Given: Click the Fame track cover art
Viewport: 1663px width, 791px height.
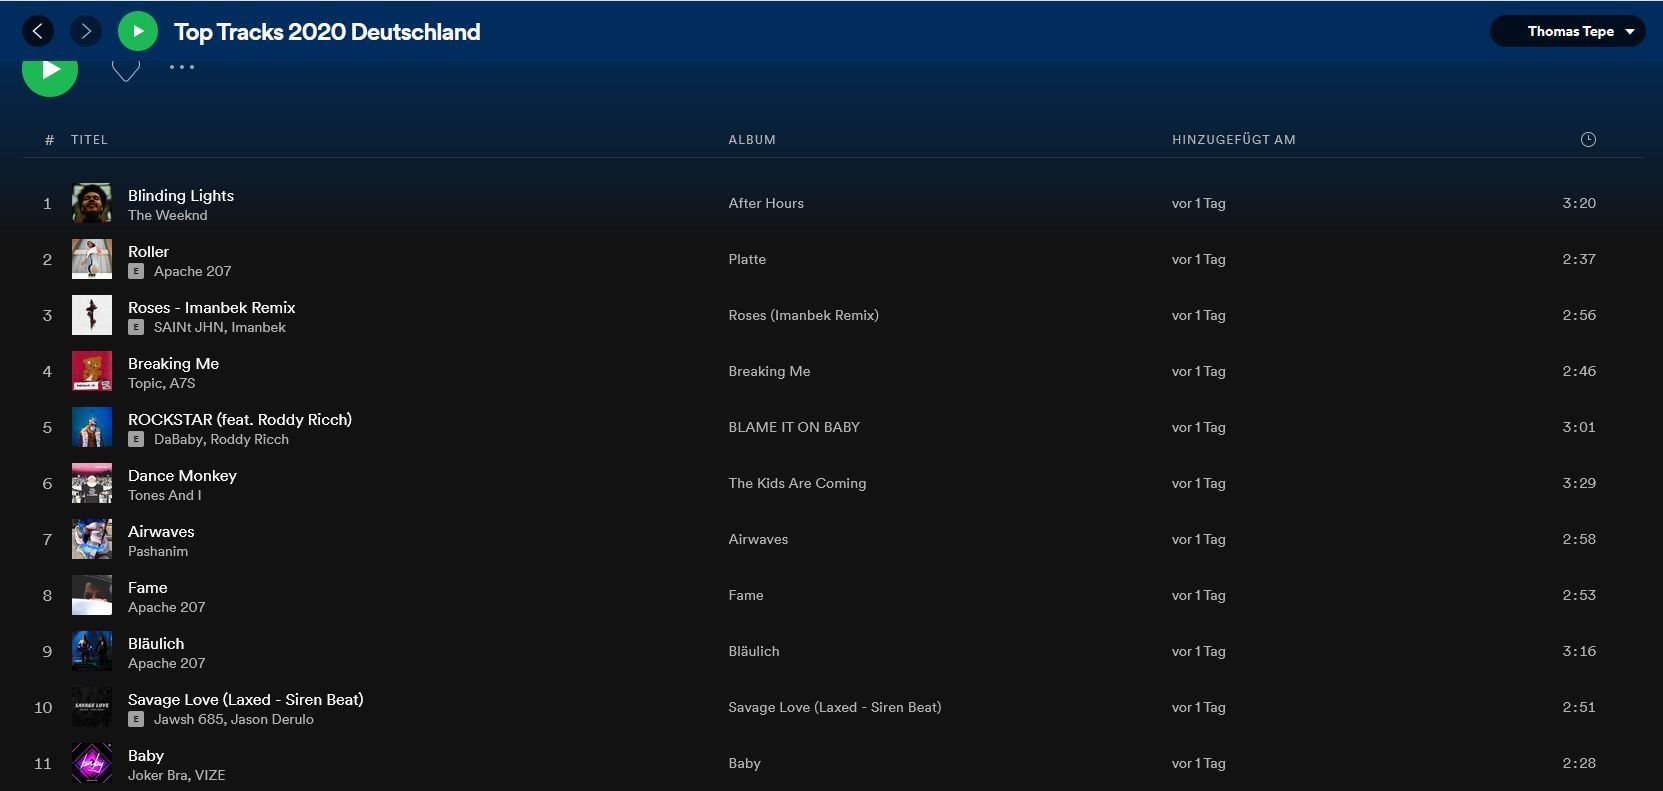Looking at the screenshot, I should [92, 595].
